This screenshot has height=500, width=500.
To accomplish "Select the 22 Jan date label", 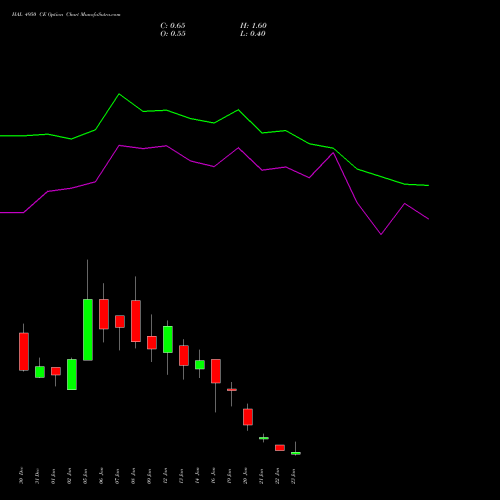I will (x=277, y=476).
